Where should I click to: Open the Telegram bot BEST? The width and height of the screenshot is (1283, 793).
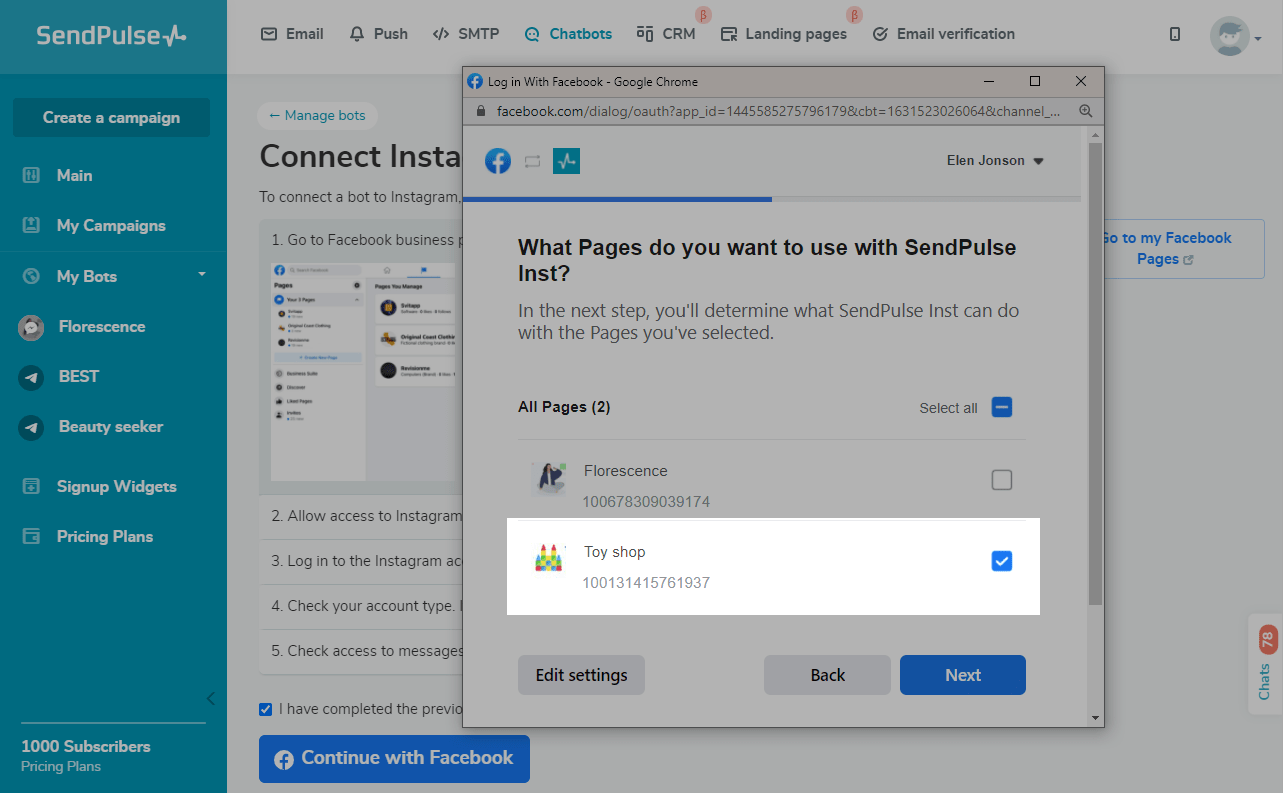coord(78,377)
